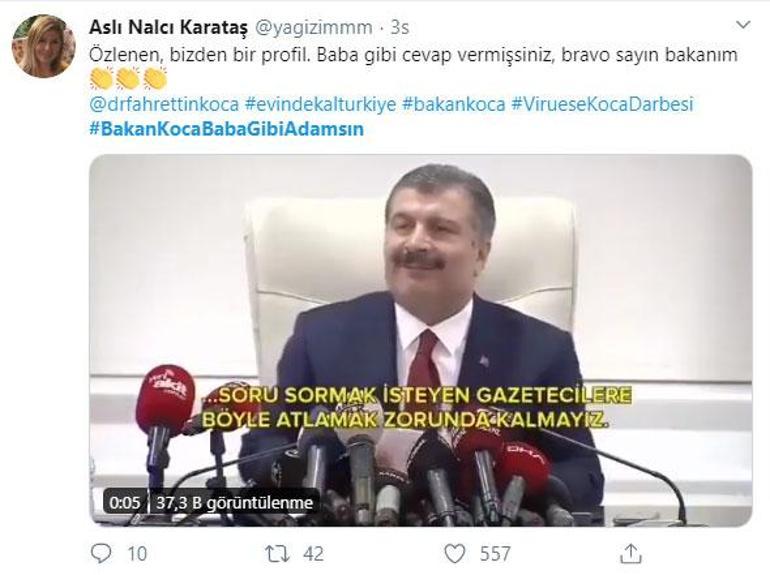The image size is (770, 575).
Task: Click the display name Aslı Nalcı Karataş
Action: [x=168, y=27]
